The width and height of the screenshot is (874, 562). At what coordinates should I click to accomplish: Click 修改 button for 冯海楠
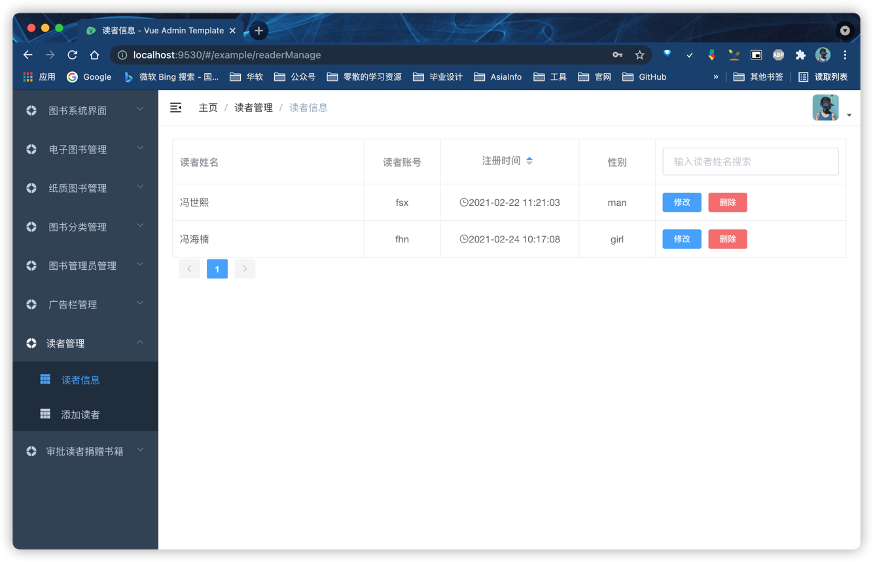click(682, 239)
